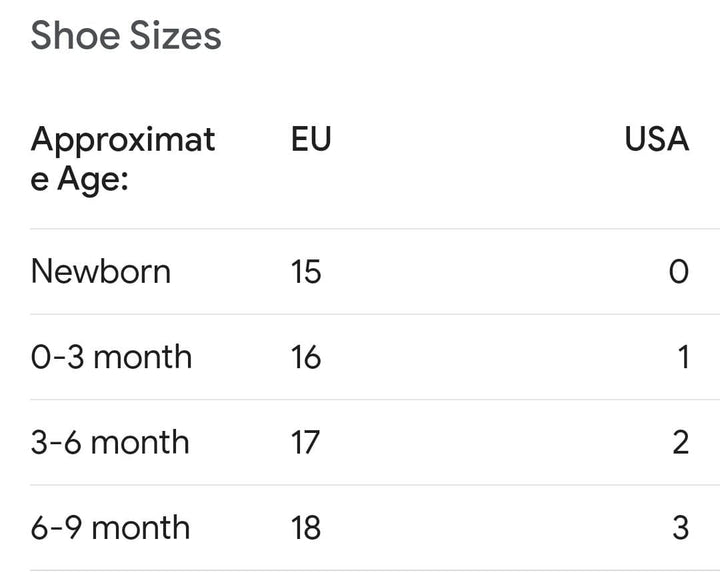Click EU size 15 cell
This screenshot has width=720, height=583.
(x=306, y=271)
